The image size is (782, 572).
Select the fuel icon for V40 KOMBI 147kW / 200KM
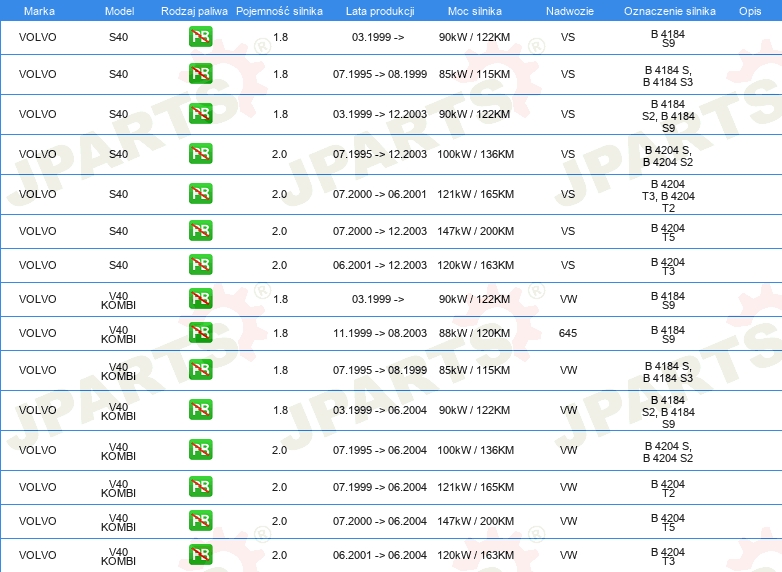pyautogui.click(x=200, y=521)
